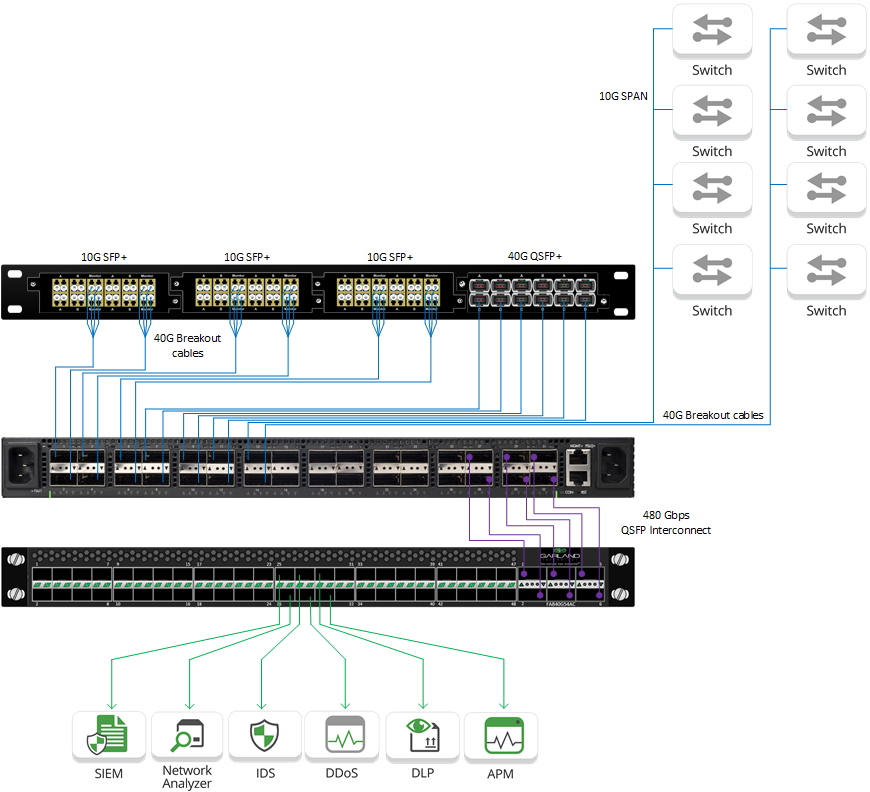Viewport: 870px width, 792px height.
Task: Open the DDoS waveform window icon
Action: pos(343,737)
